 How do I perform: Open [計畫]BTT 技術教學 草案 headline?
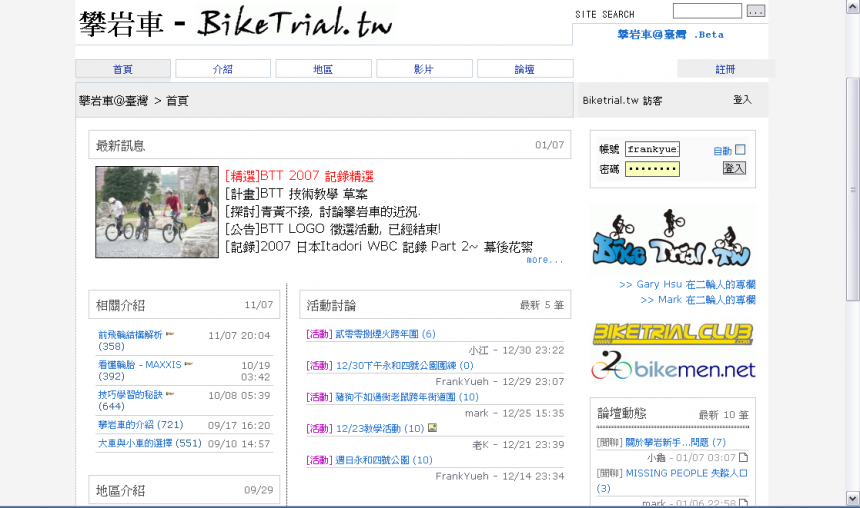tap(296, 194)
